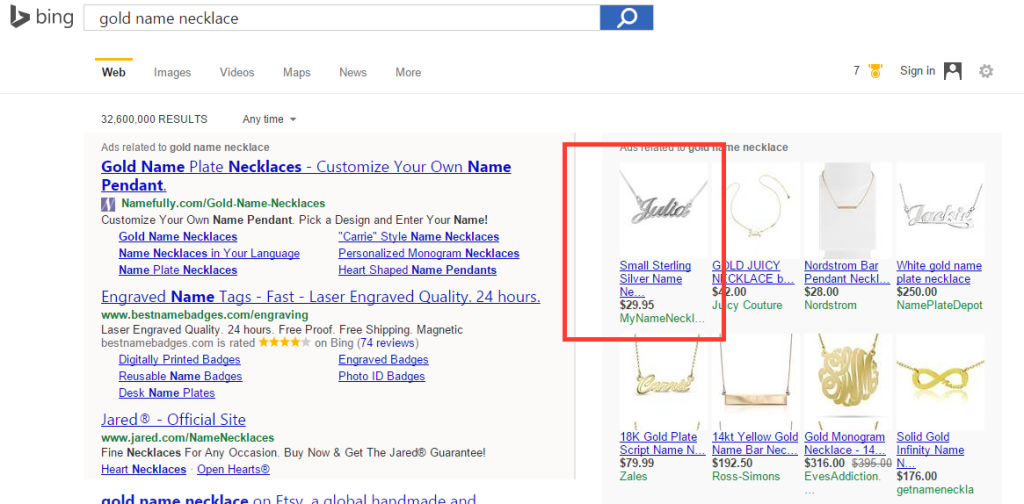Click Reusable Name Badges link

(x=180, y=377)
